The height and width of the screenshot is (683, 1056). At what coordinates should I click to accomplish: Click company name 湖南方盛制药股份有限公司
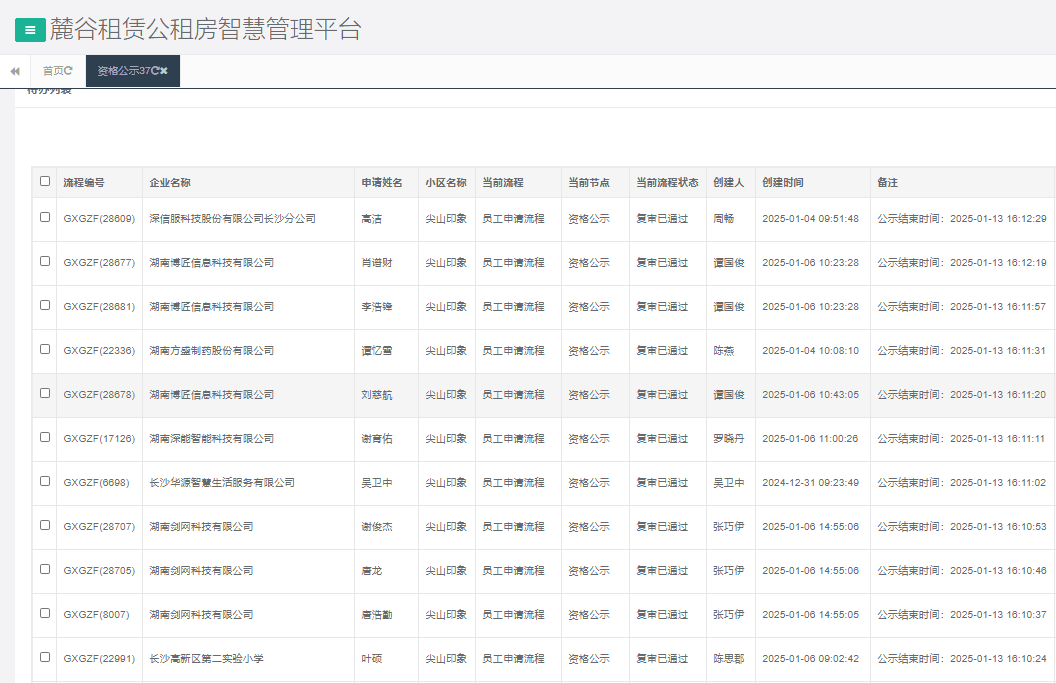pyautogui.click(x=211, y=351)
